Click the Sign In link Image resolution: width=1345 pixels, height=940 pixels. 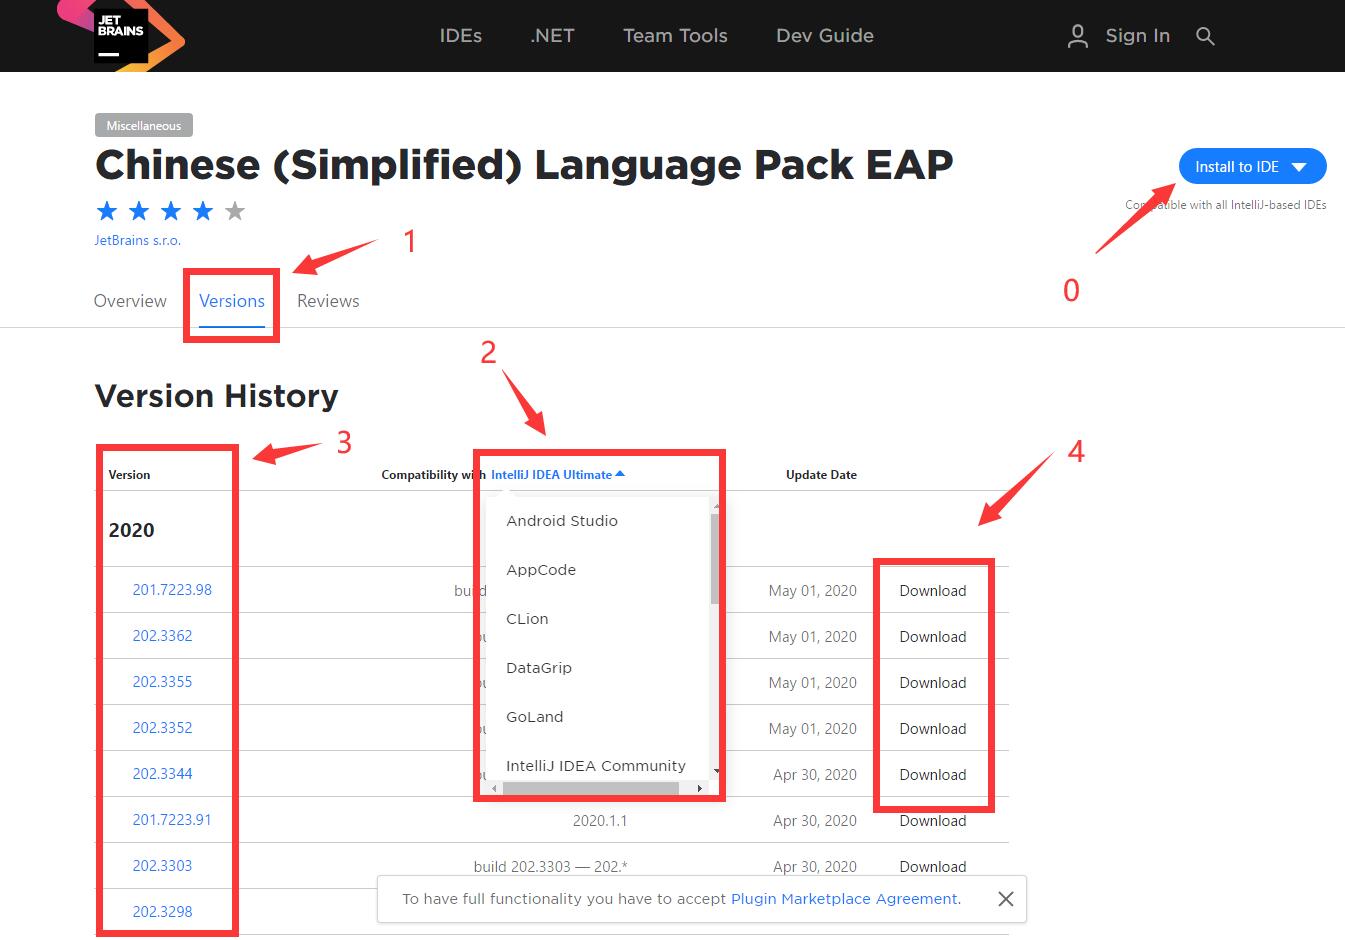(x=1137, y=36)
